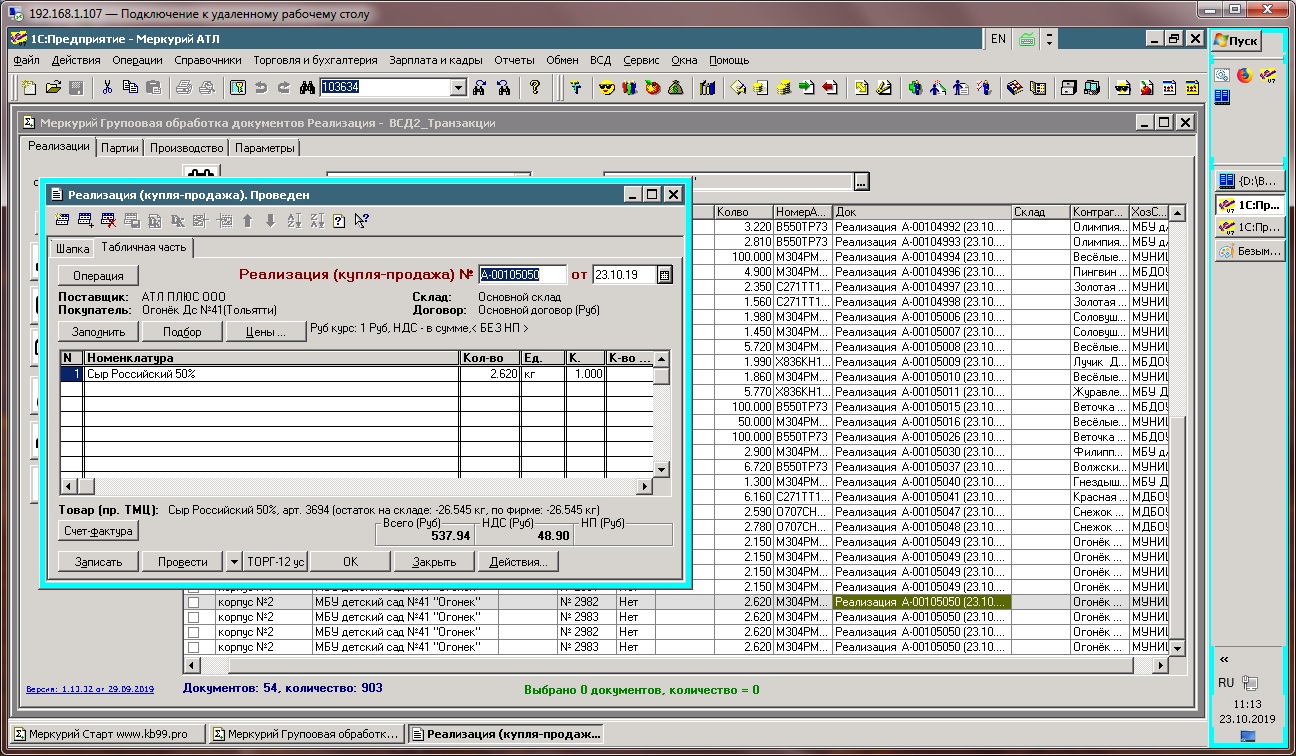The width and height of the screenshot is (1296, 756).
Task: Click the Copy toolbar icon
Action: (x=131, y=88)
